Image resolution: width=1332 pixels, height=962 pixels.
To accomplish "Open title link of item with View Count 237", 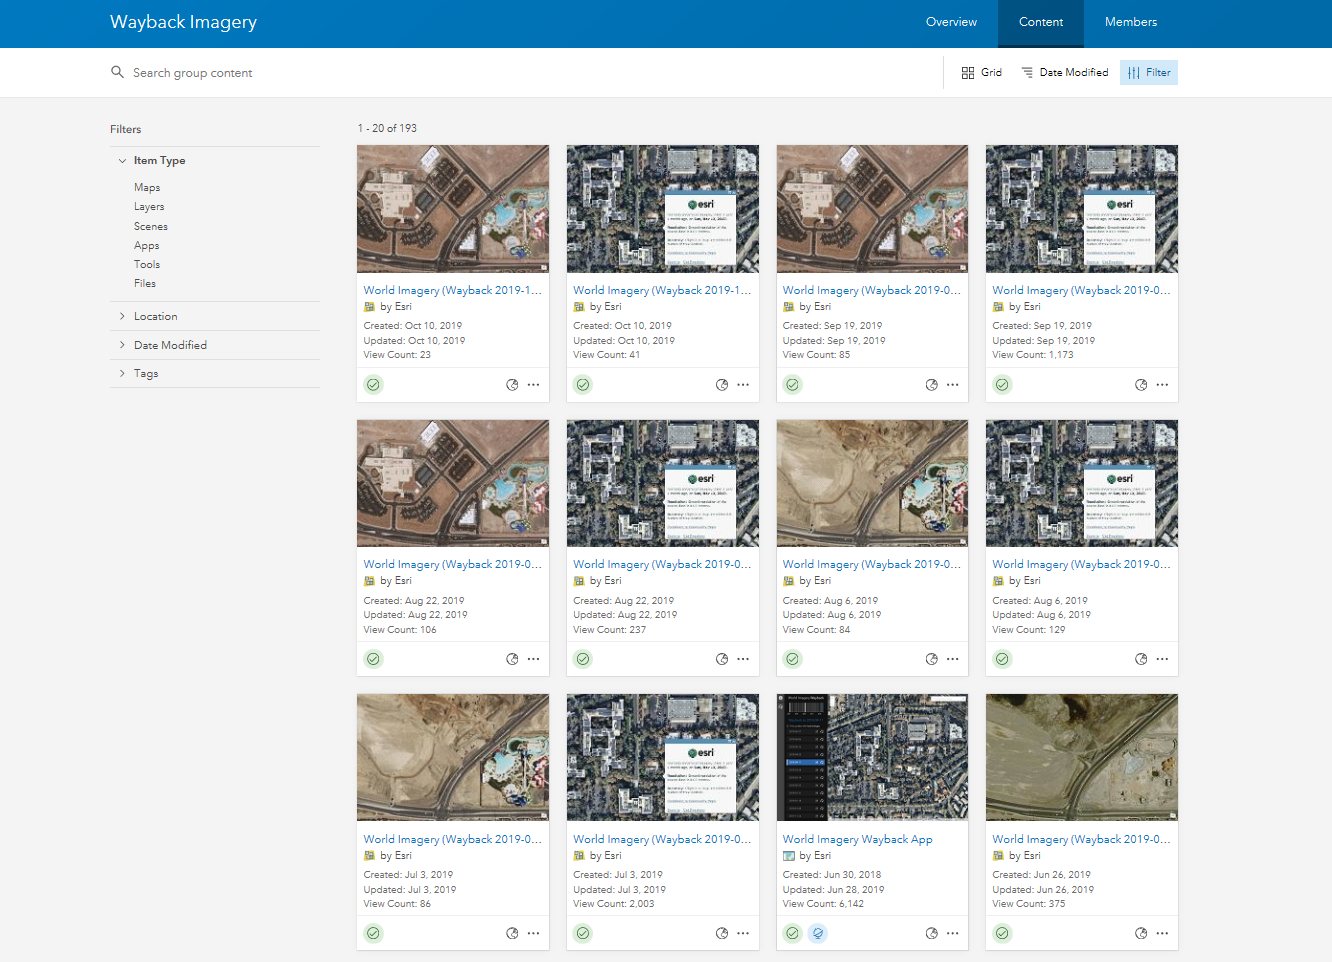I will [x=662, y=565].
